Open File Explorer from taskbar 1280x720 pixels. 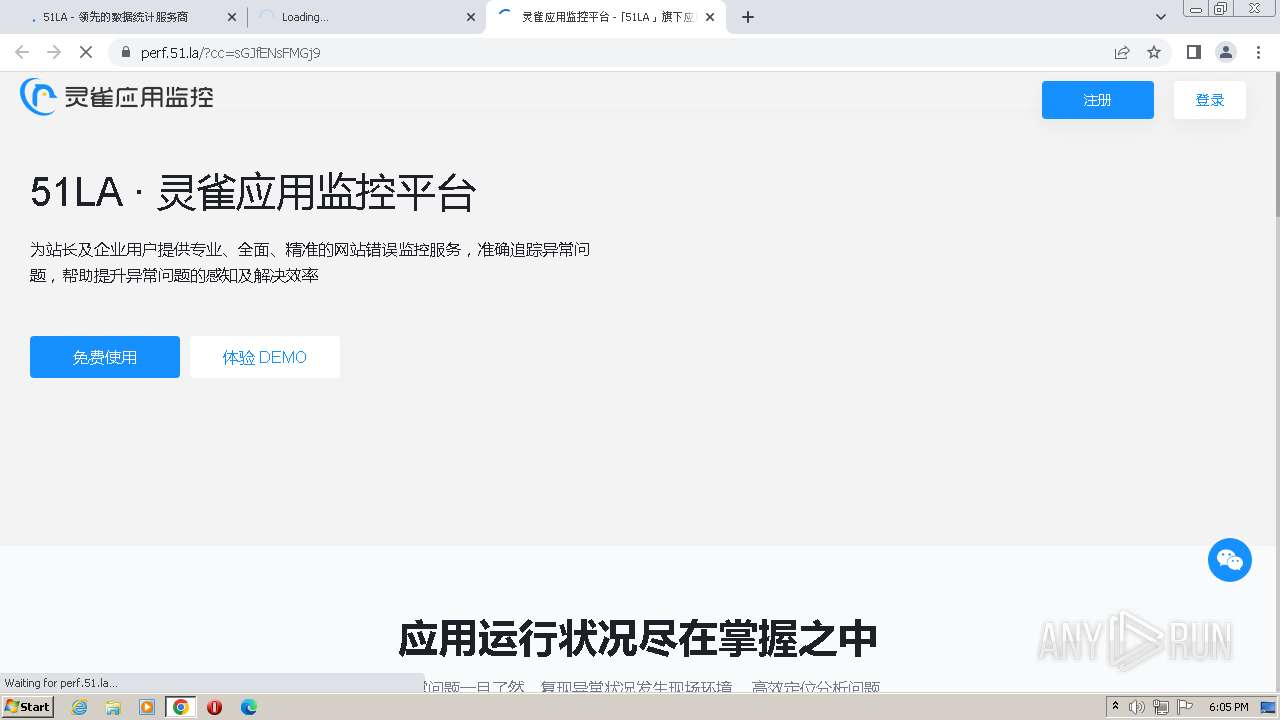[x=113, y=707]
